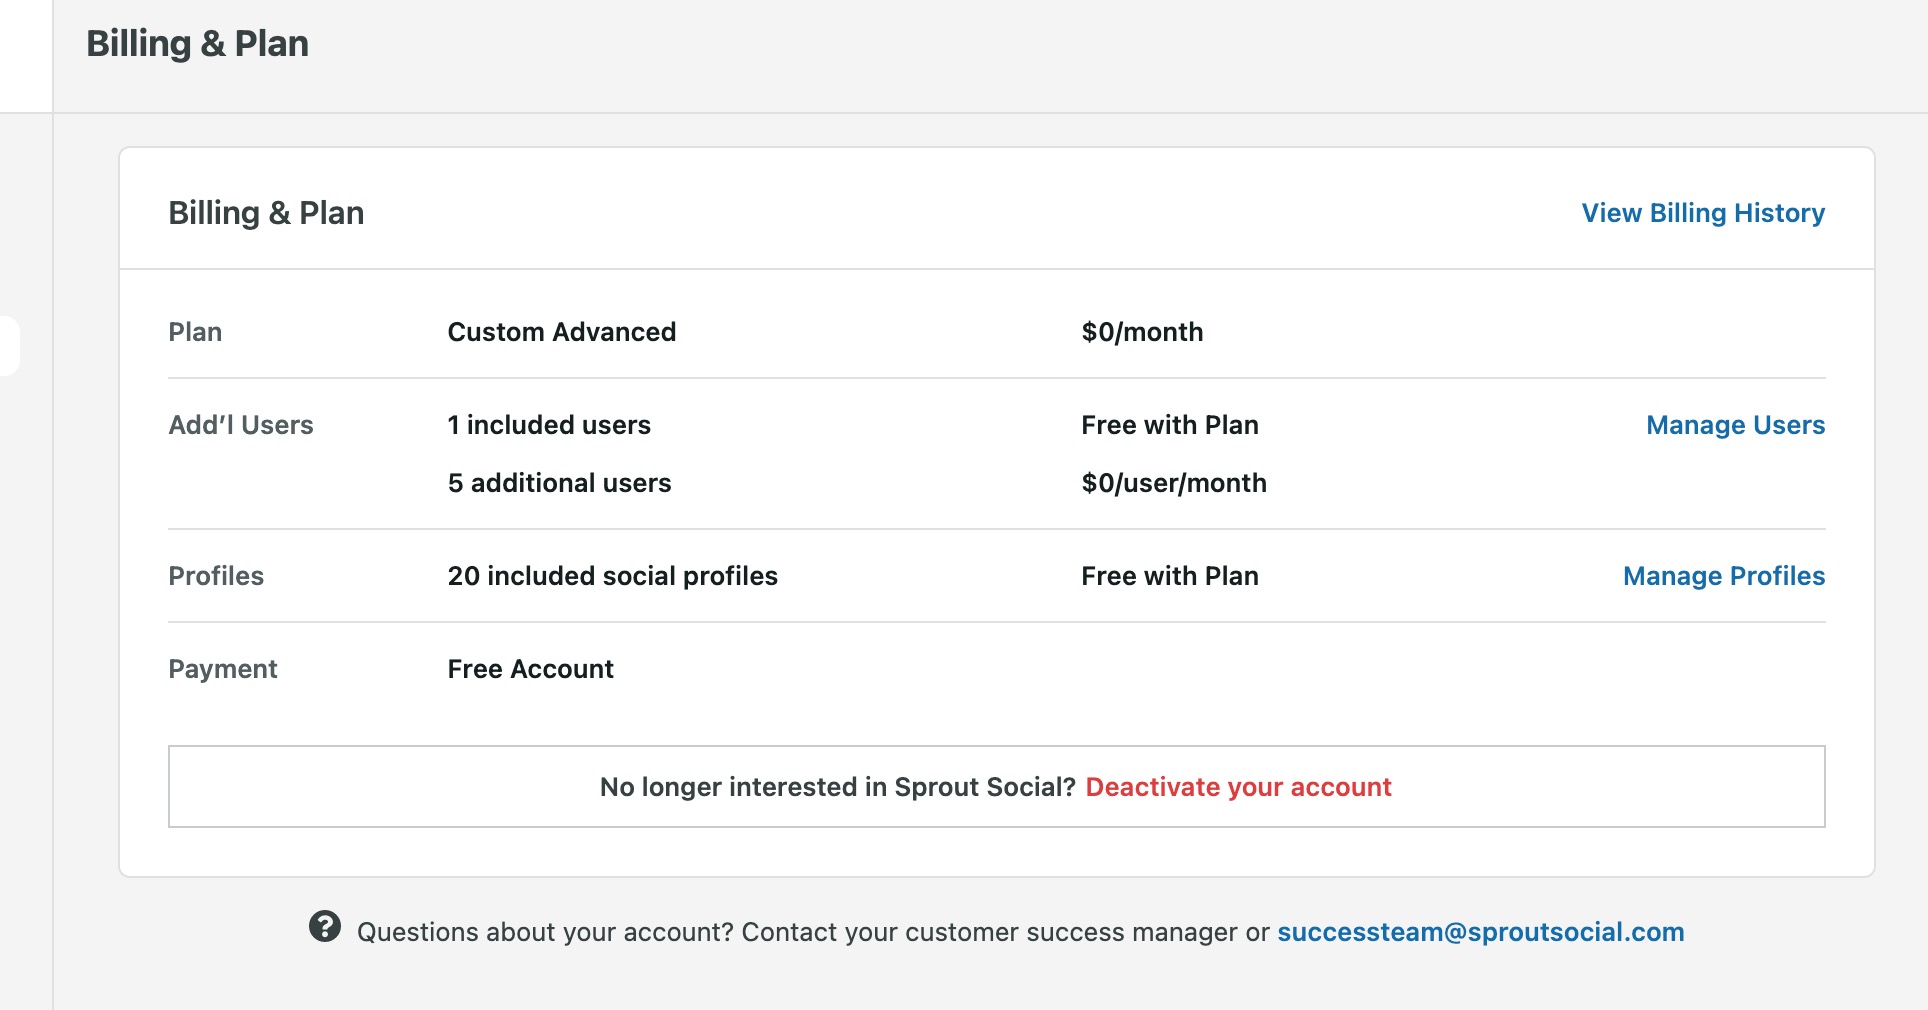Click the top Billing & Plan page title

(x=197, y=44)
